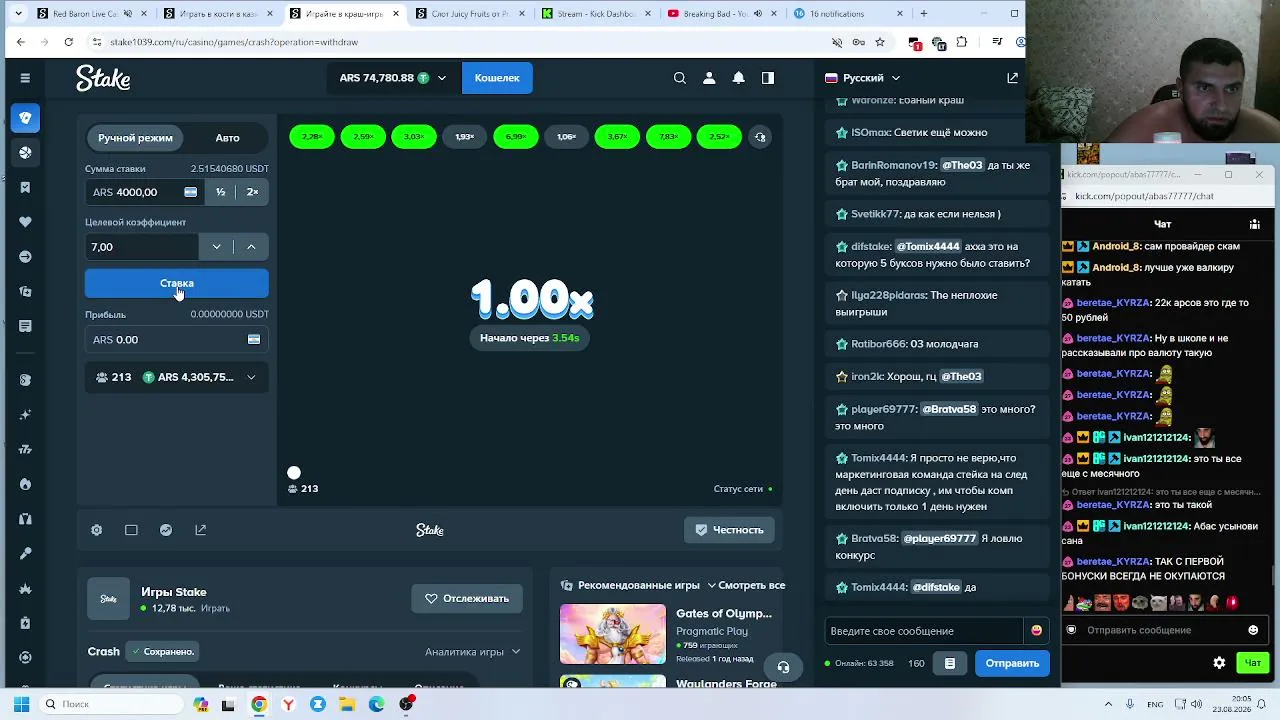Open the search magnifier in Stake header
The width and height of the screenshot is (1280, 720).
(680, 78)
